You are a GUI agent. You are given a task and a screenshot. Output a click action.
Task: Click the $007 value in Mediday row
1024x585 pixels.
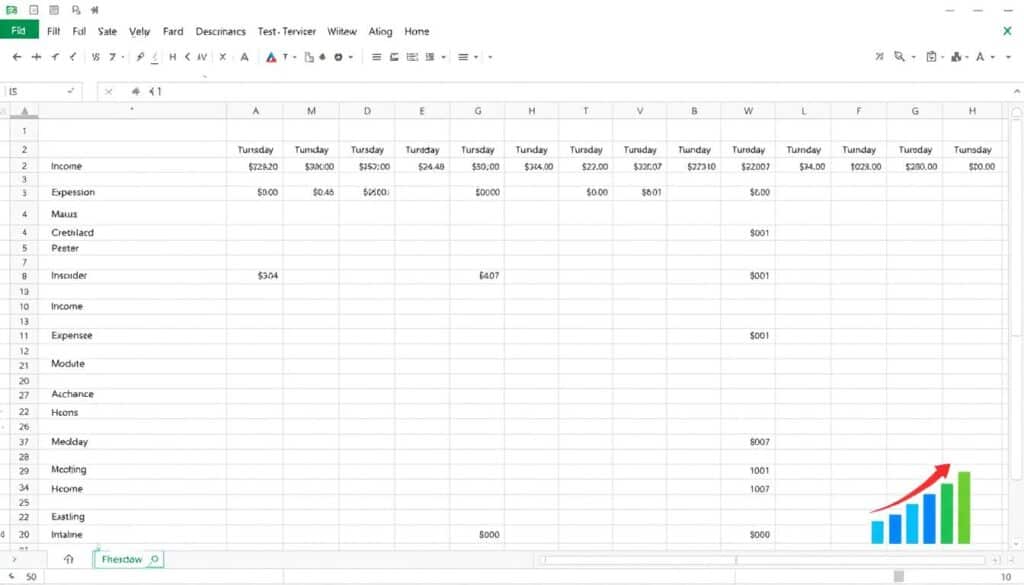click(760, 442)
